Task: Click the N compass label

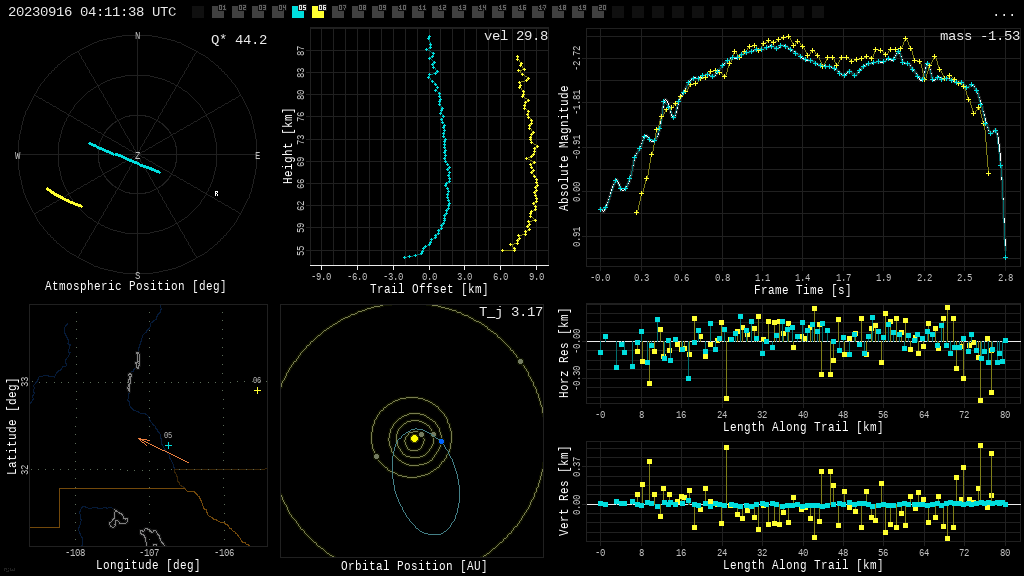Action: 138,36
